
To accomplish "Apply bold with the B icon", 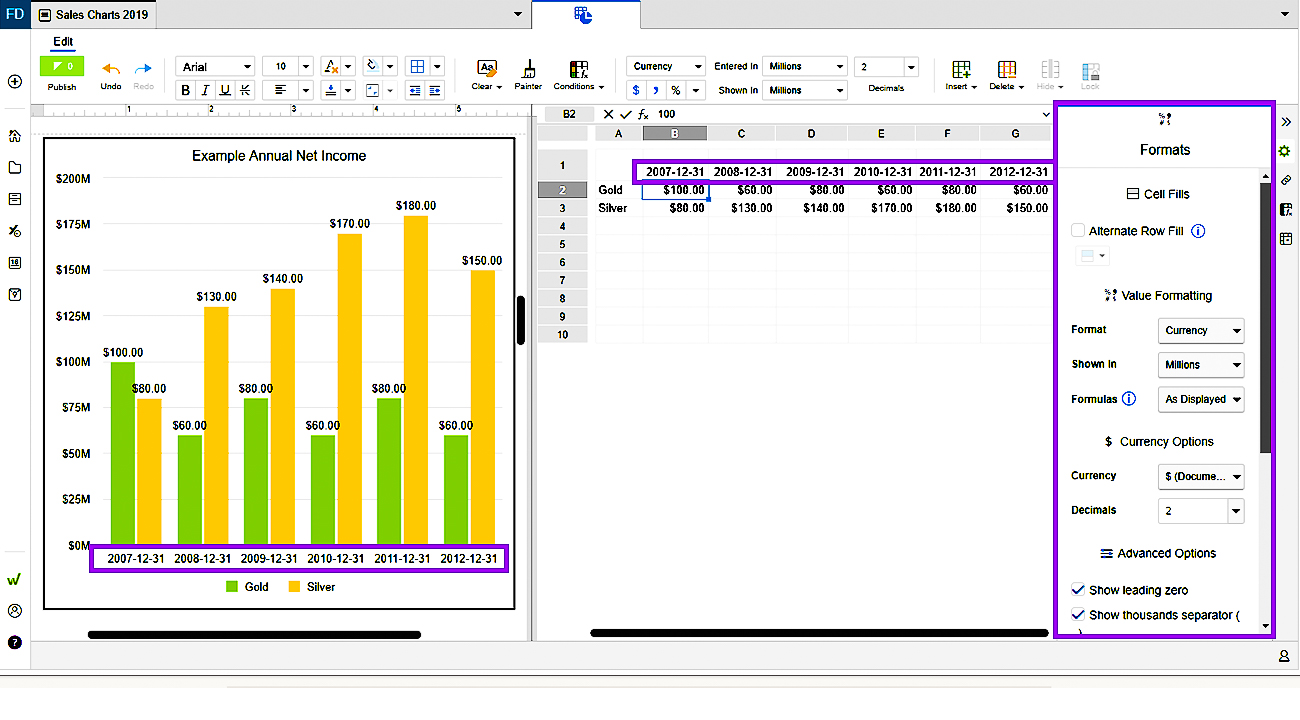I will pyautogui.click(x=186, y=90).
